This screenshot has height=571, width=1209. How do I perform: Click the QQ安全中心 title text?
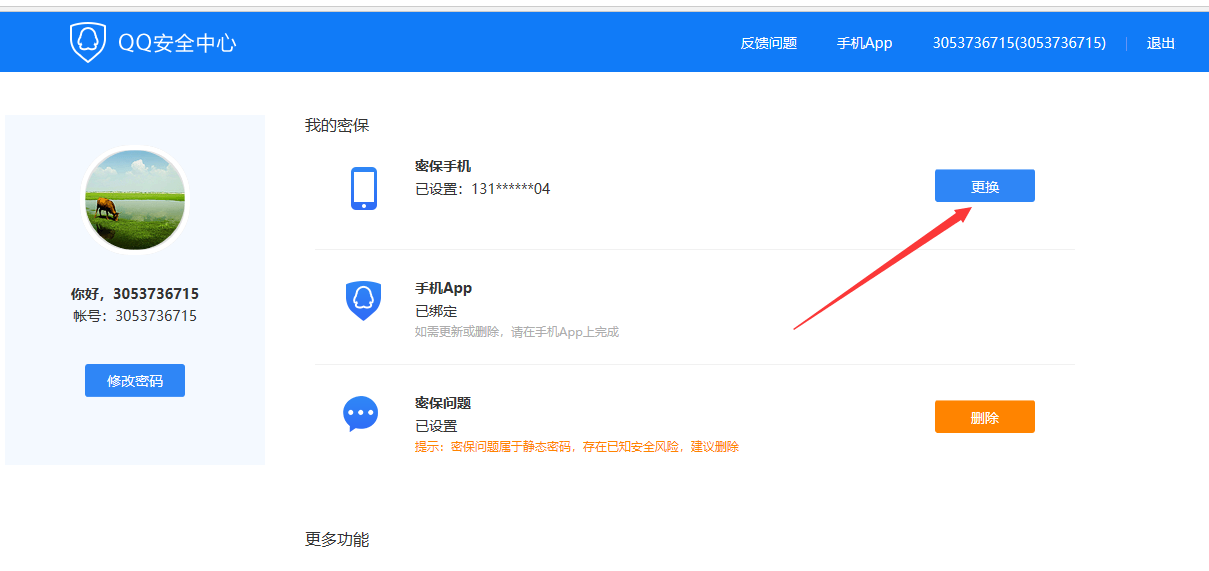click(x=177, y=43)
